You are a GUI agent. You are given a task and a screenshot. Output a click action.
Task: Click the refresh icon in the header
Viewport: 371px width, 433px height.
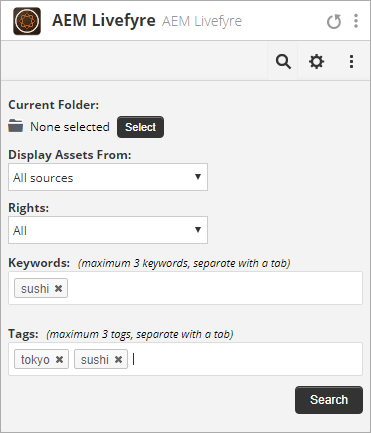[334, 22]
